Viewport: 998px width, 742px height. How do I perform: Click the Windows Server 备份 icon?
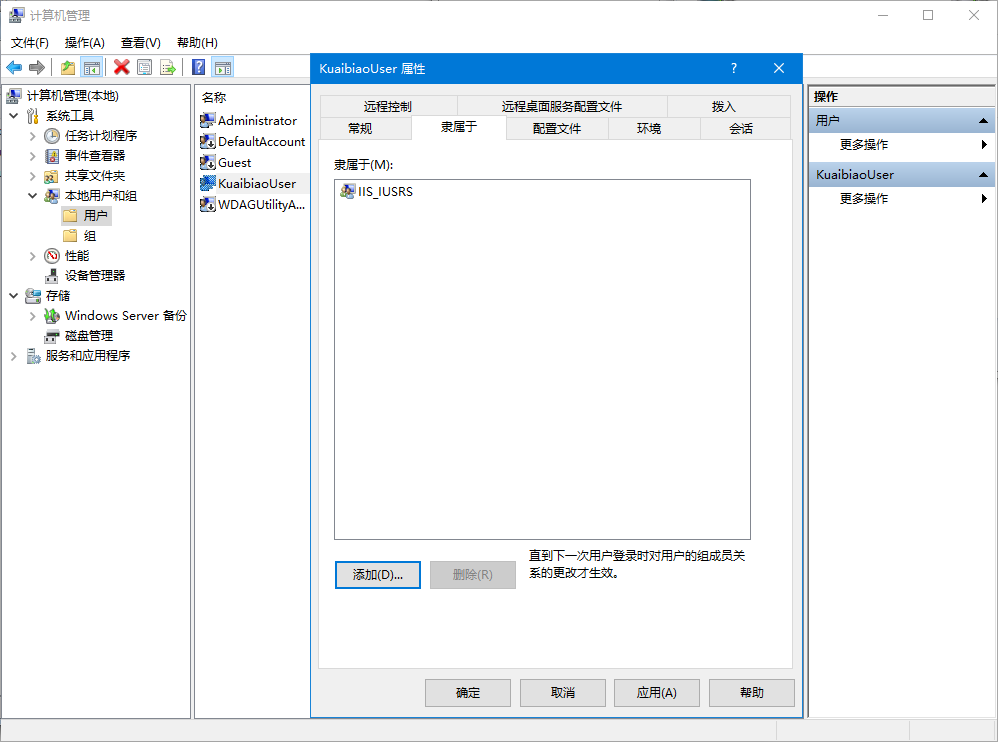click(x=52, y=316)
